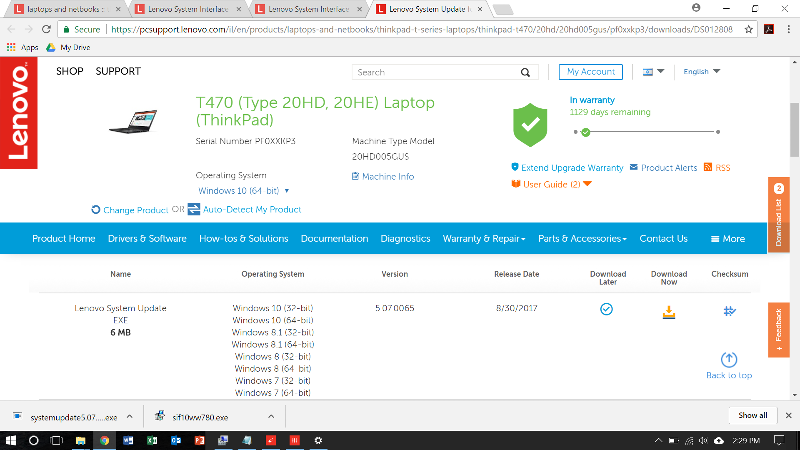Expand the Warranty & Repair menu
The width and height of the screenshot is (800, 450).
point(484,239)
